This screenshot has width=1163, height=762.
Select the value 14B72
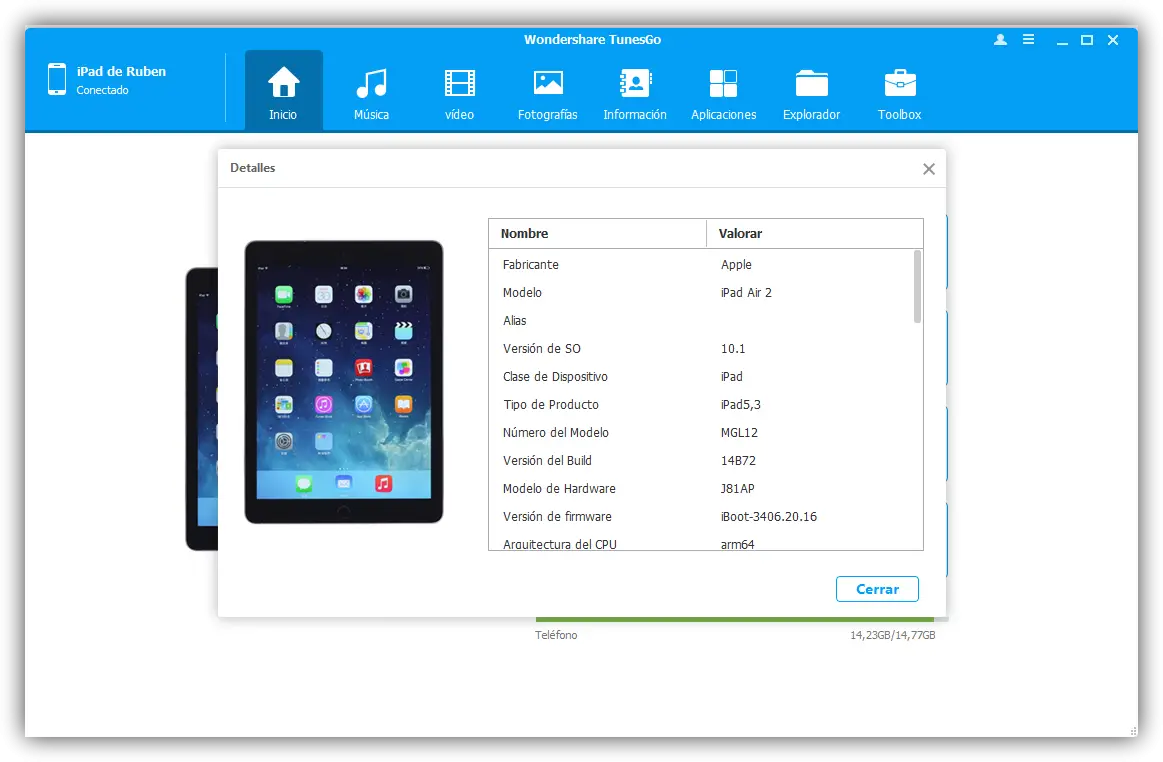[738, 461]
